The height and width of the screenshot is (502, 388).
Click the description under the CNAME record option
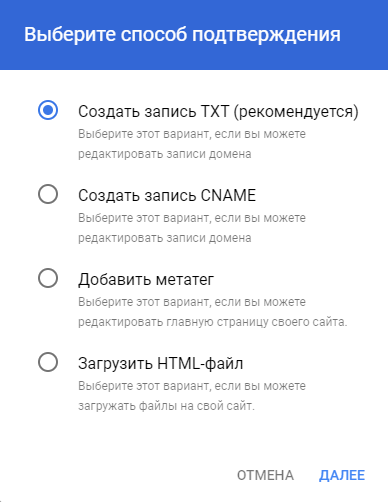(192, 228)
